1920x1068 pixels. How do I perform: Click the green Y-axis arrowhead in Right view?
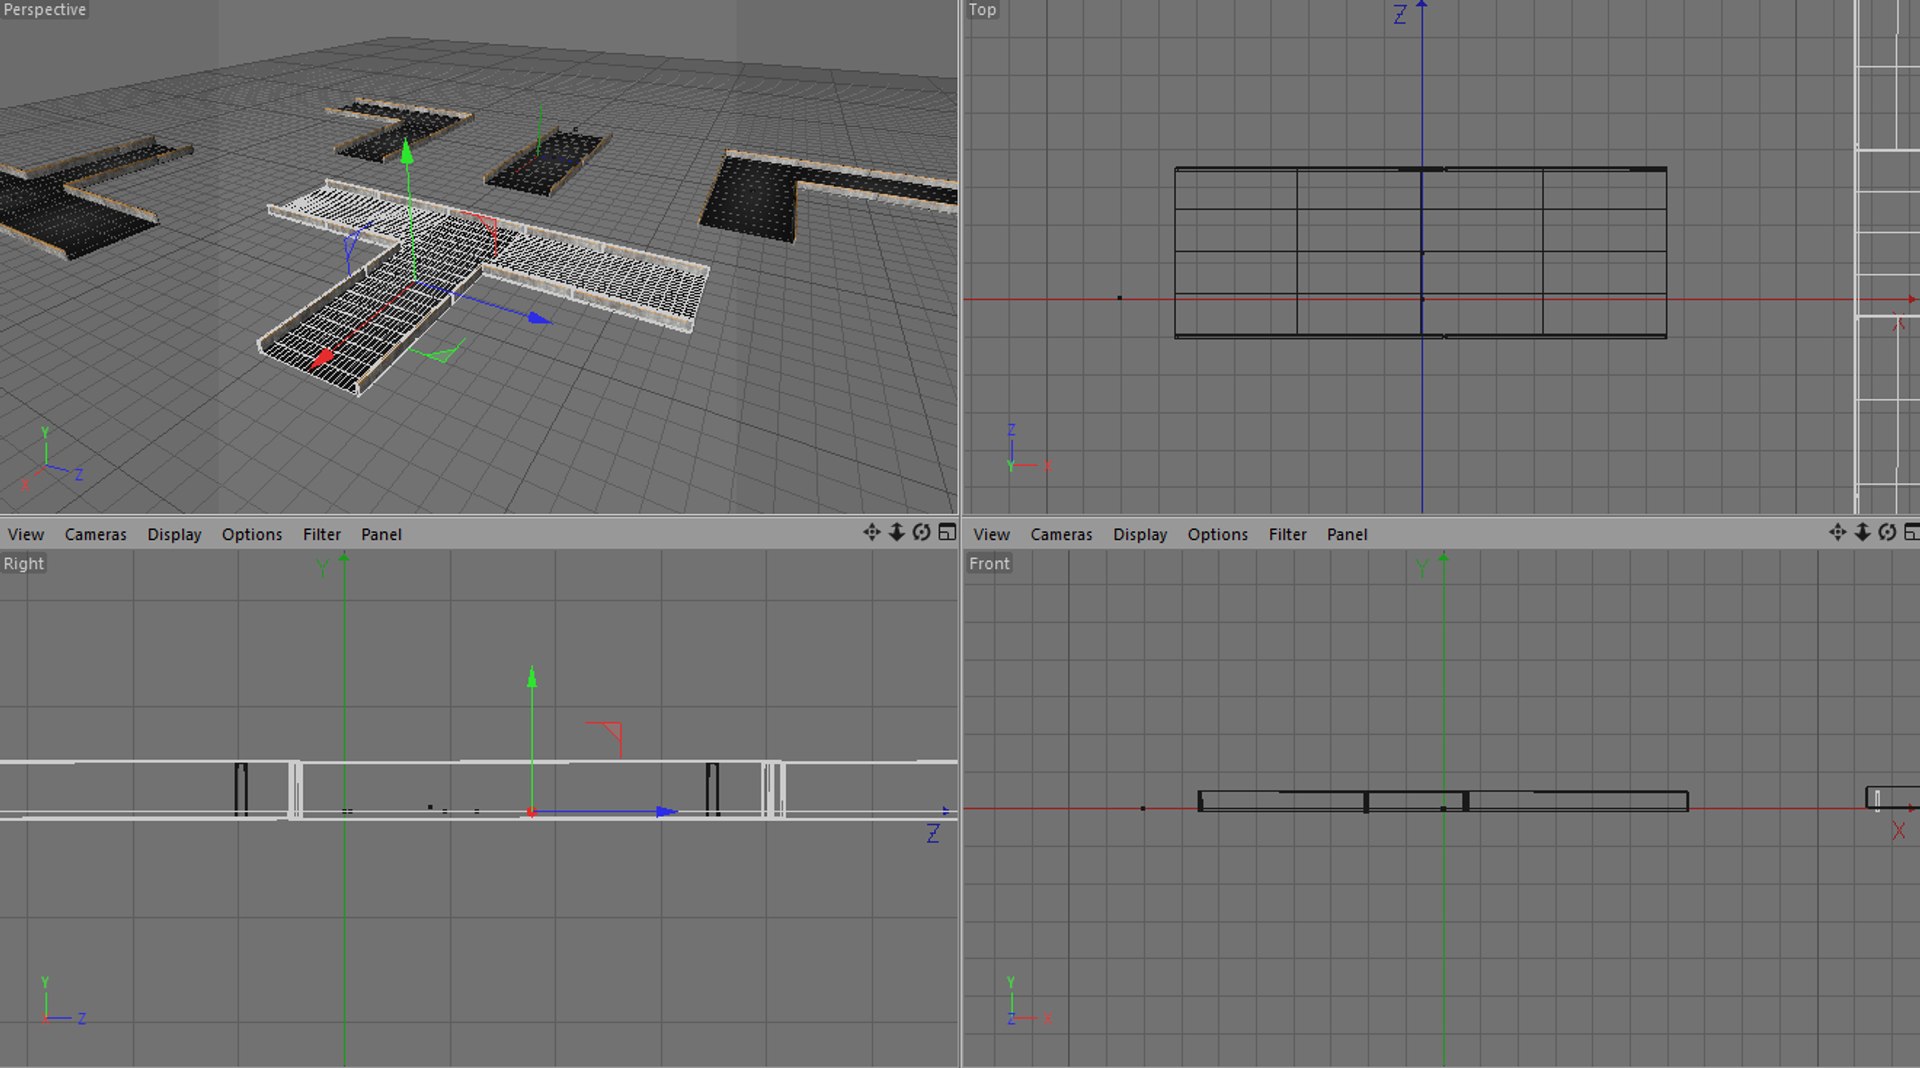tap(532, 678)
